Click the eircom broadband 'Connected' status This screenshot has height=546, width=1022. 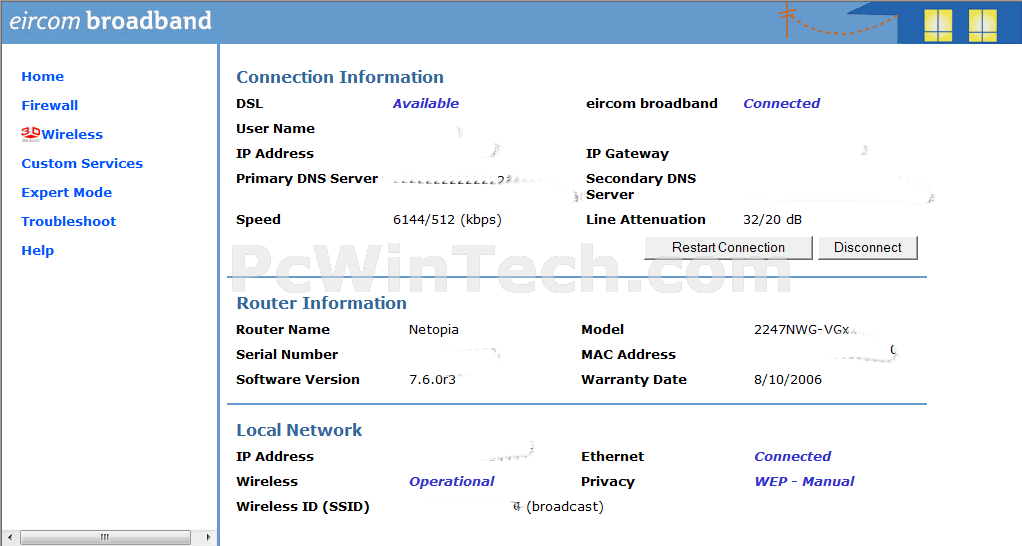point(781,104)
